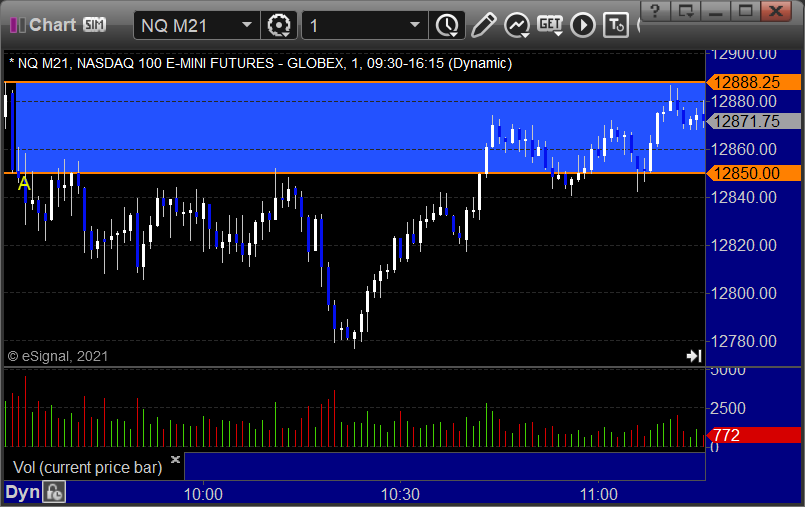Minimize the Chart window
Screen dimensions: 805x507
click(716, 10)
